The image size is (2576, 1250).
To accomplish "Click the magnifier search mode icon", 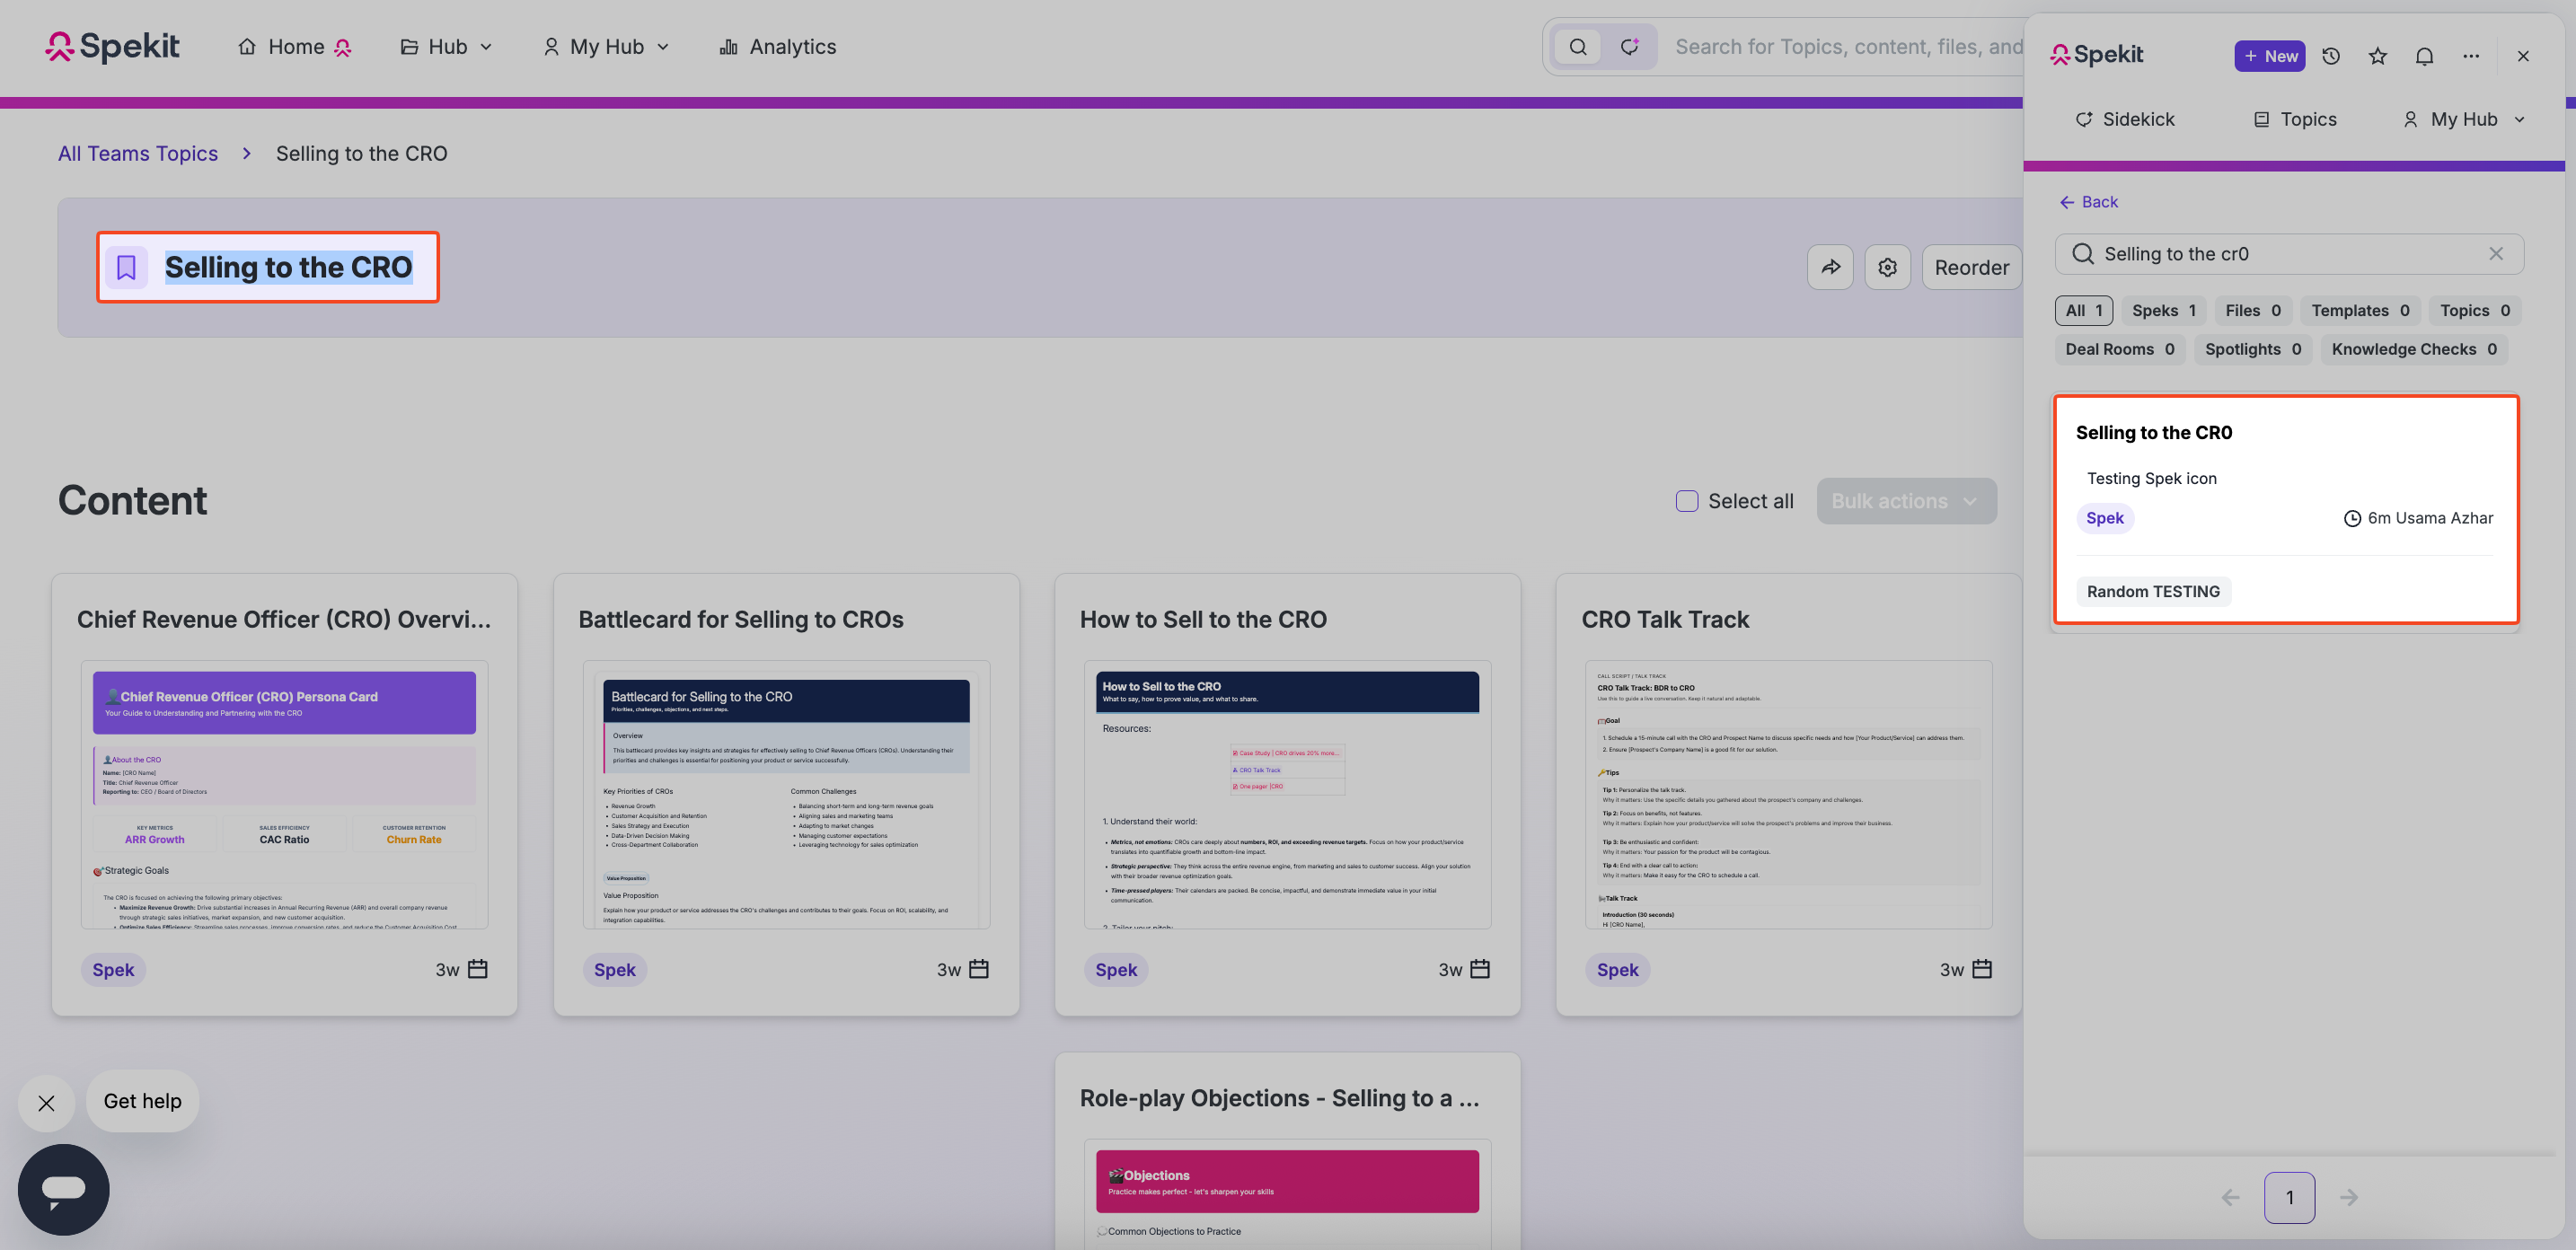I will 1578,47.
